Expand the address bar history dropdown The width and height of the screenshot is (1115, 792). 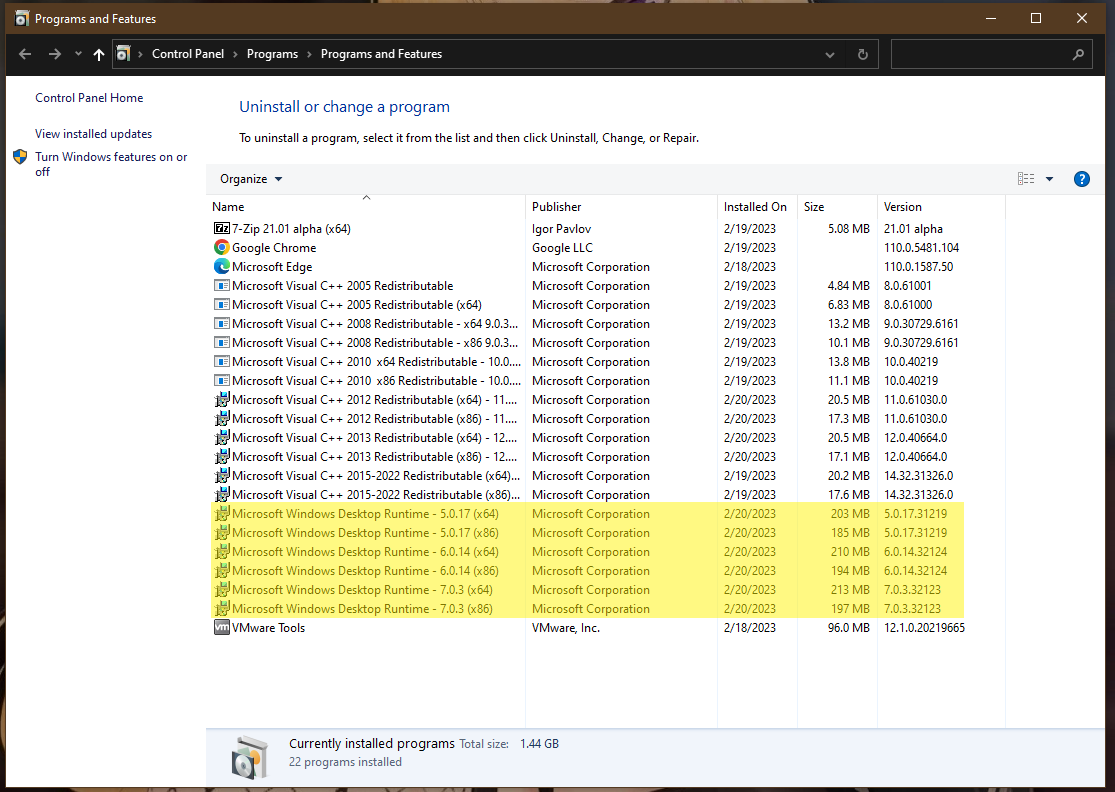click(830, 54)
